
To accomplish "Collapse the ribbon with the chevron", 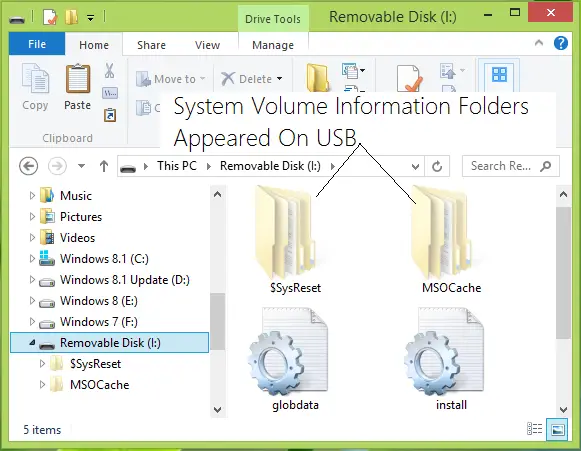I will pos(539,43).
